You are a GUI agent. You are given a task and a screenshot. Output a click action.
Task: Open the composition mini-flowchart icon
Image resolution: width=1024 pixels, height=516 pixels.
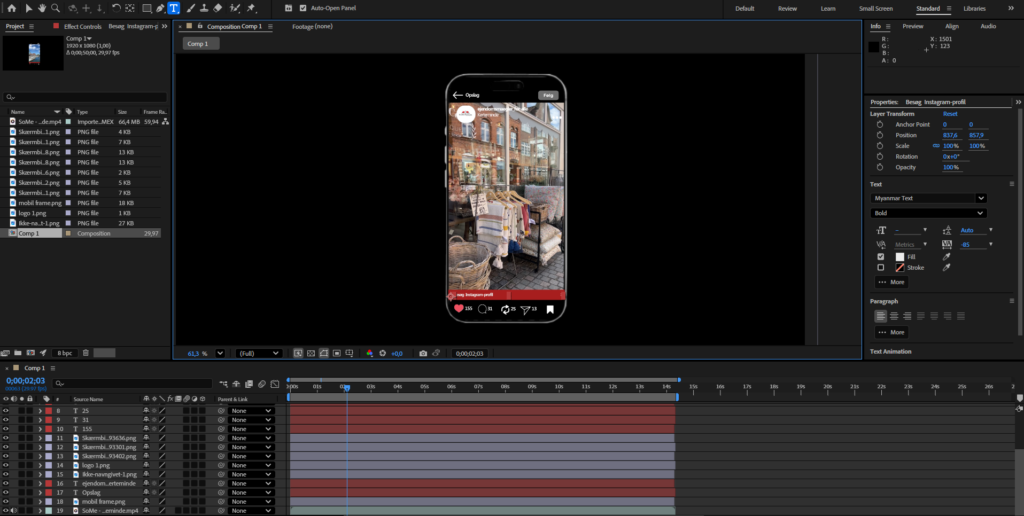pos(224,384)
